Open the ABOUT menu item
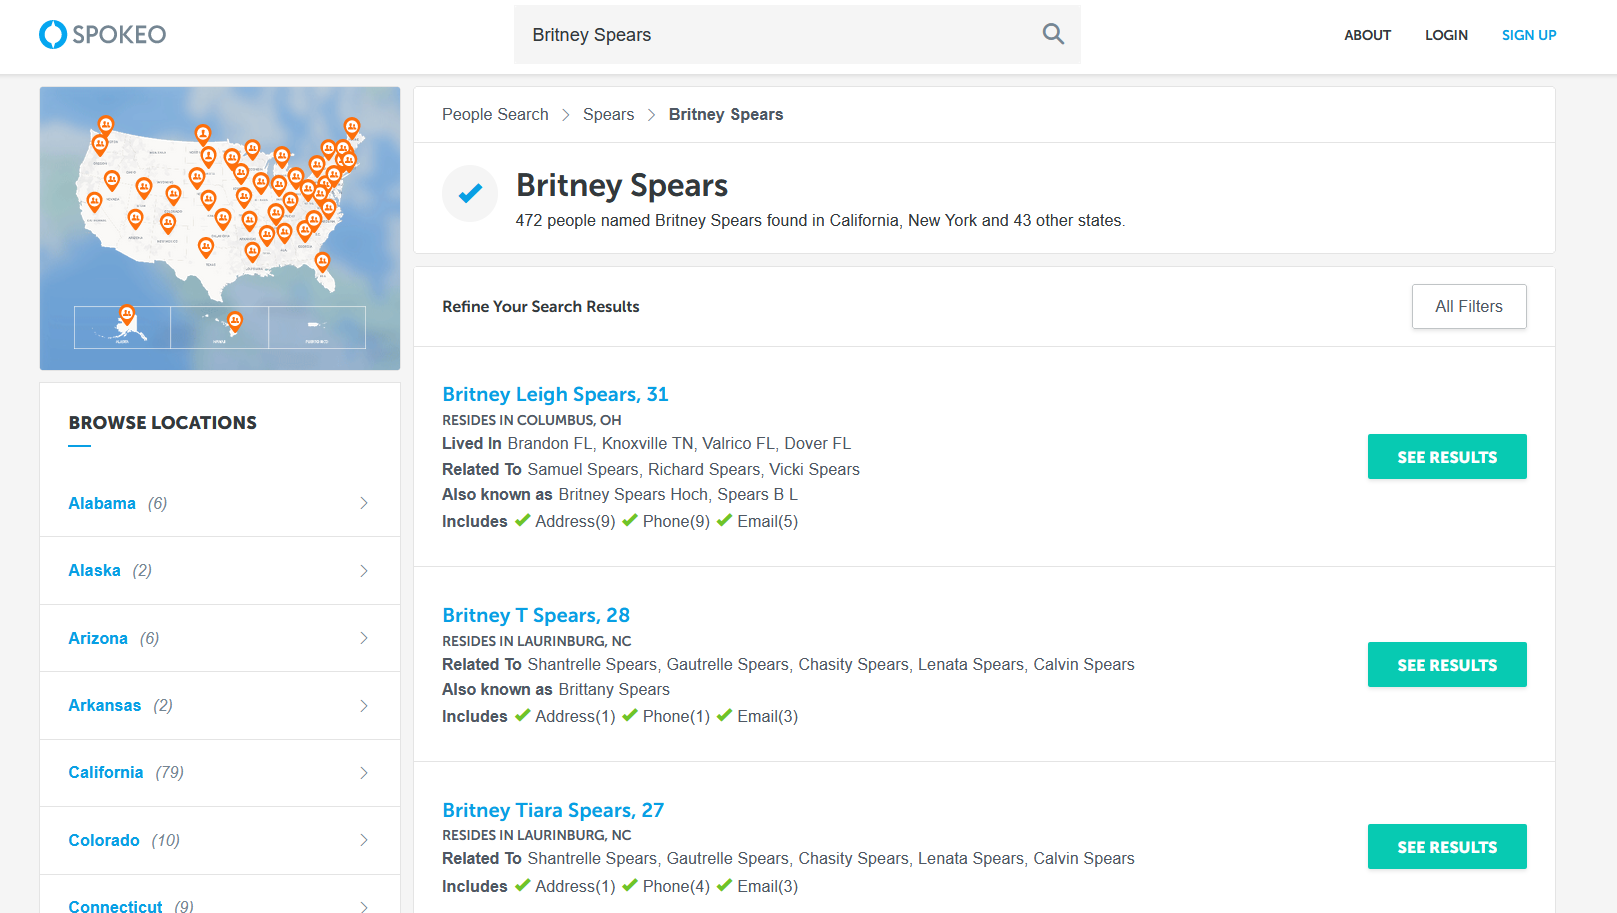 click(x=1367, y=35)
